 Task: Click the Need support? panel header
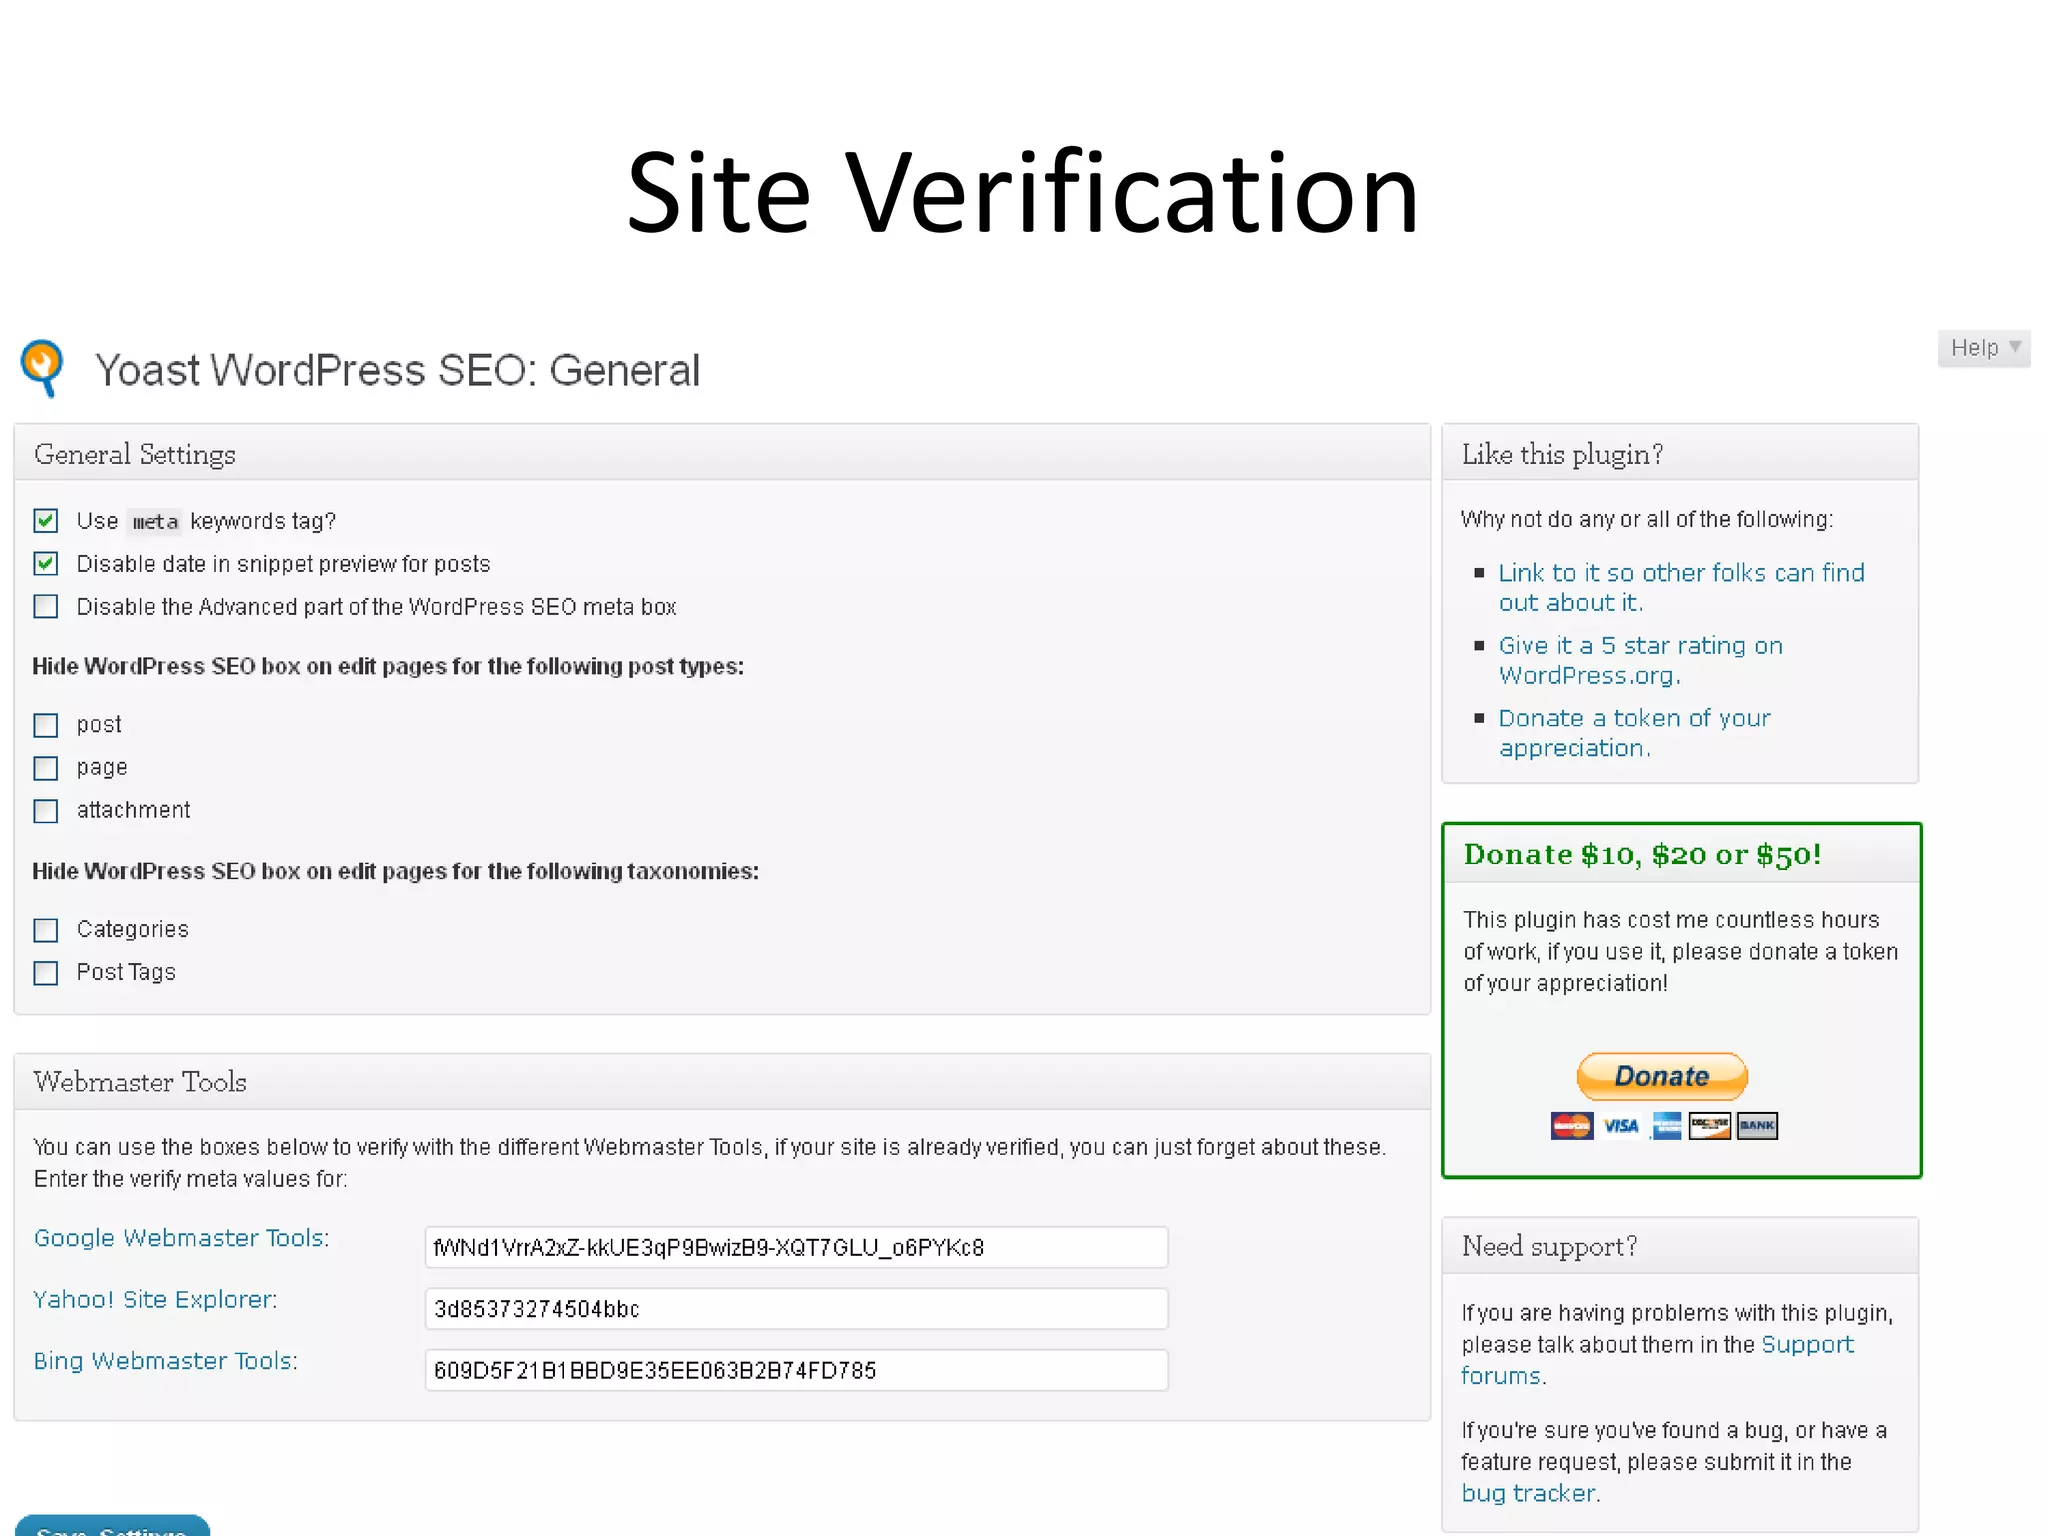(x=1680, y=1246)
